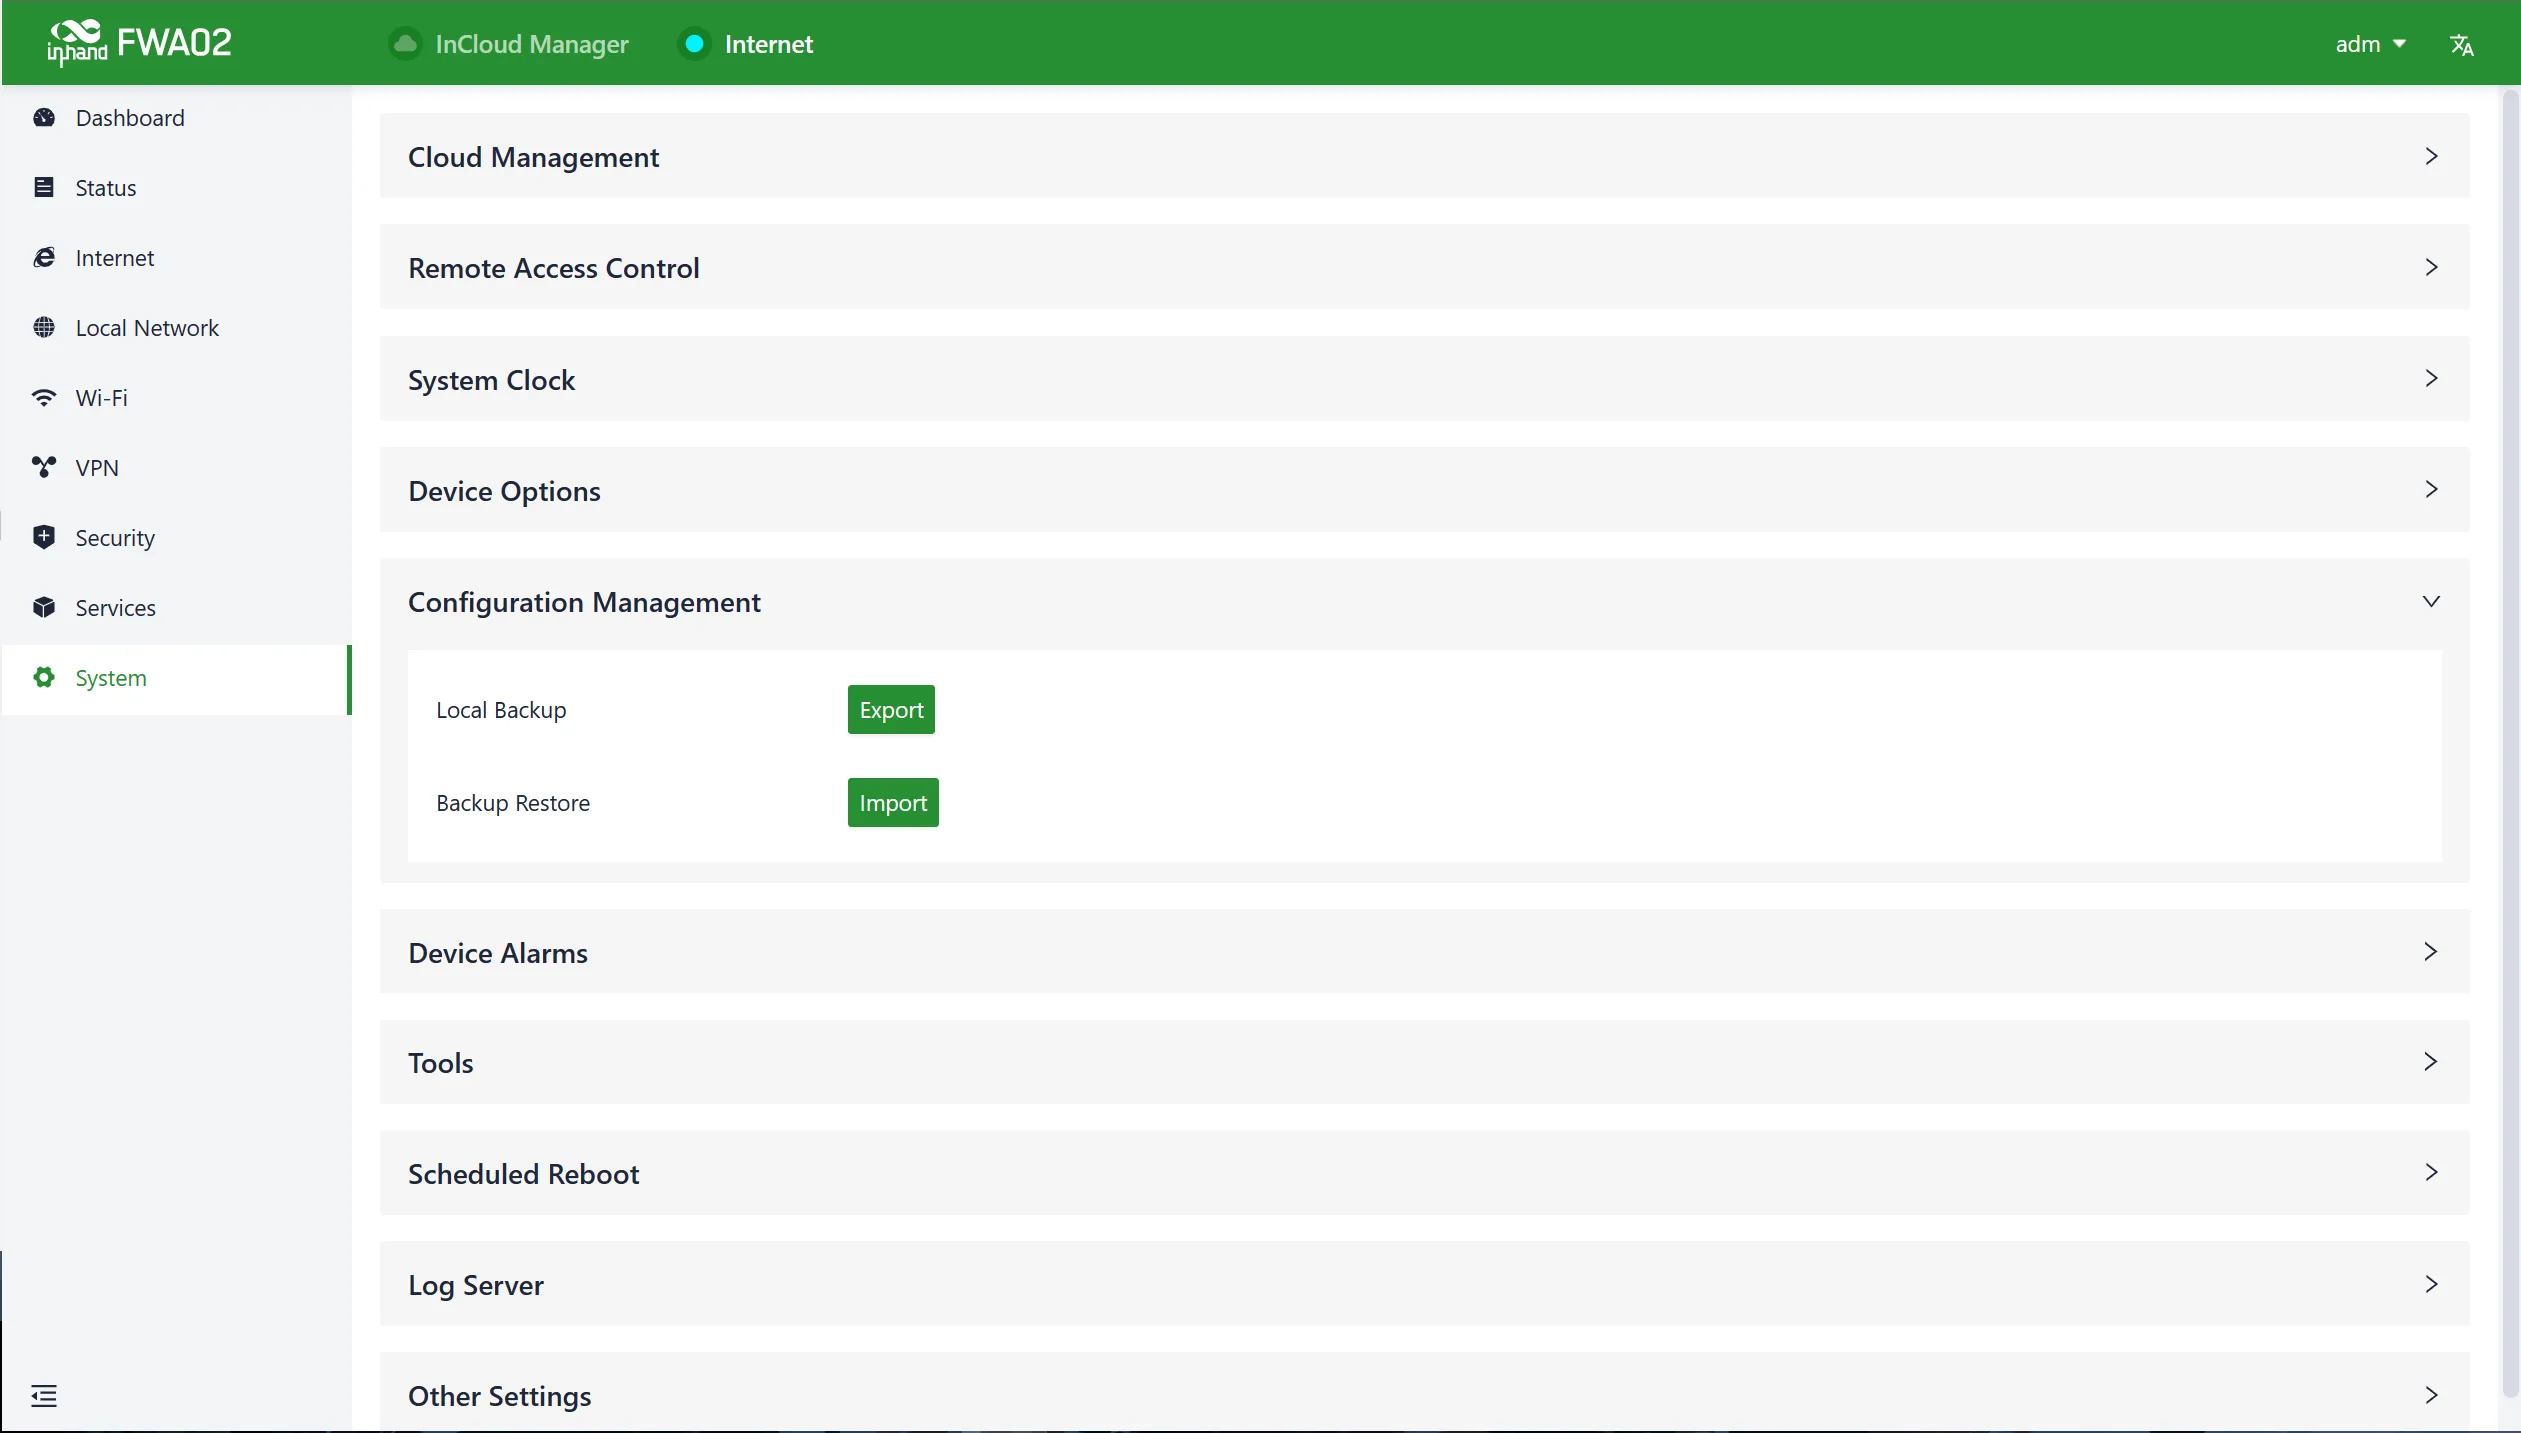The image size is (2521, 1433).
Task: Click the Scheduled Reboot heading
Action: point(523,1174)
